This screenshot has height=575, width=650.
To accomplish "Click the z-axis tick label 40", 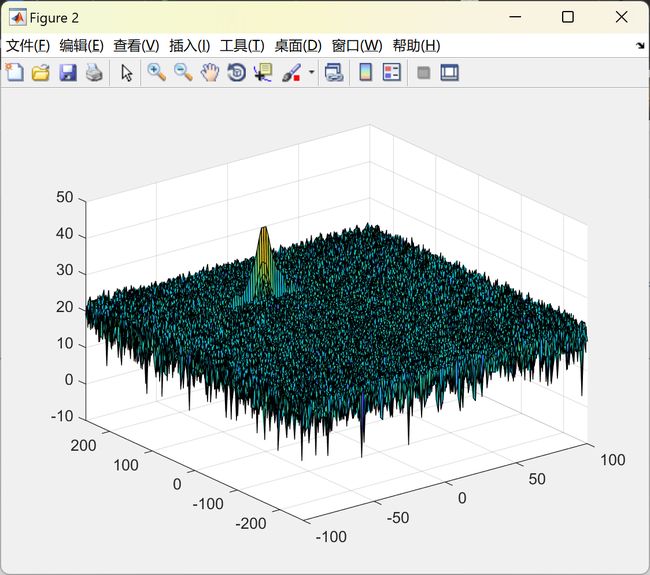I will (65, 234).
